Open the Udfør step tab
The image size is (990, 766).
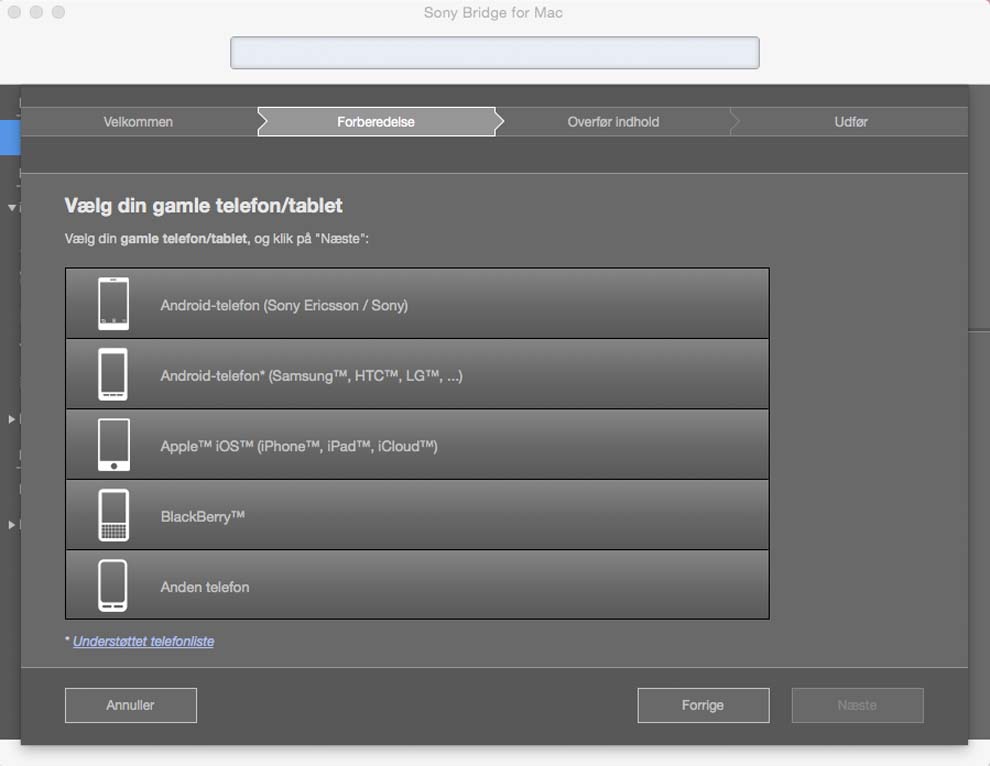pos(850,122)
